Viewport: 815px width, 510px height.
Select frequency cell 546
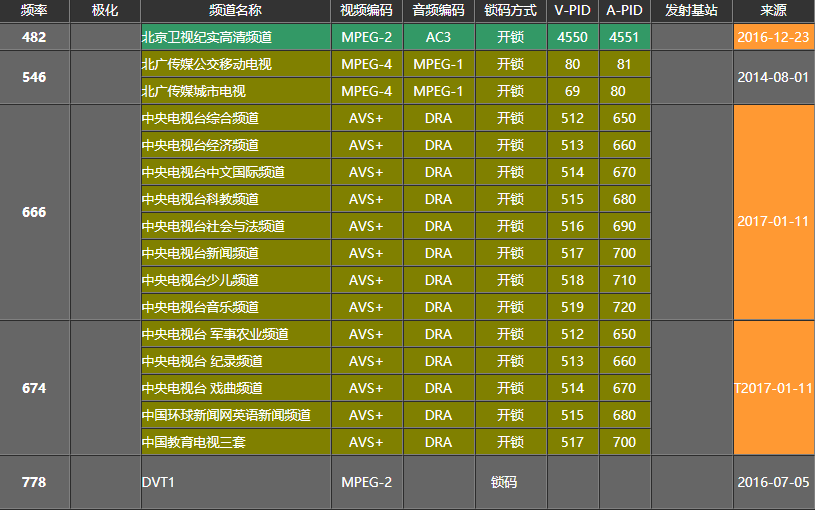pyautogui.click(x=34, y=77)
